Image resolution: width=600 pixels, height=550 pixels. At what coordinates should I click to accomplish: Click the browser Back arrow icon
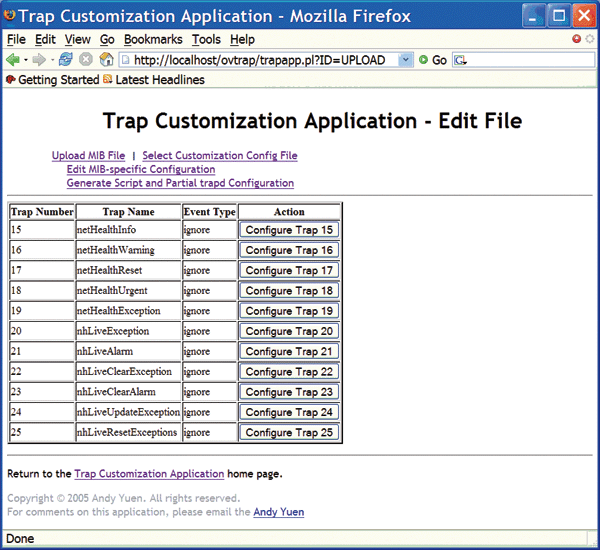pos(13,60)
